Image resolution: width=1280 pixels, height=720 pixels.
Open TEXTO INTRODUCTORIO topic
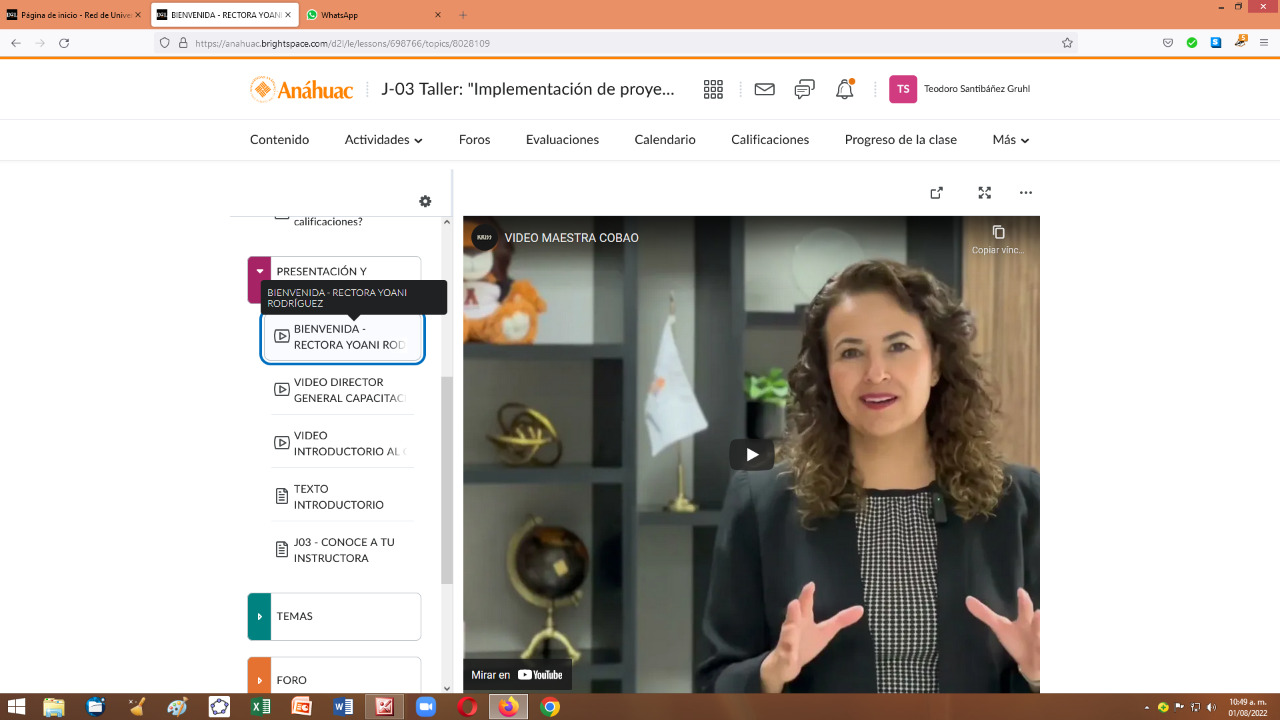(x=338, y=497)
